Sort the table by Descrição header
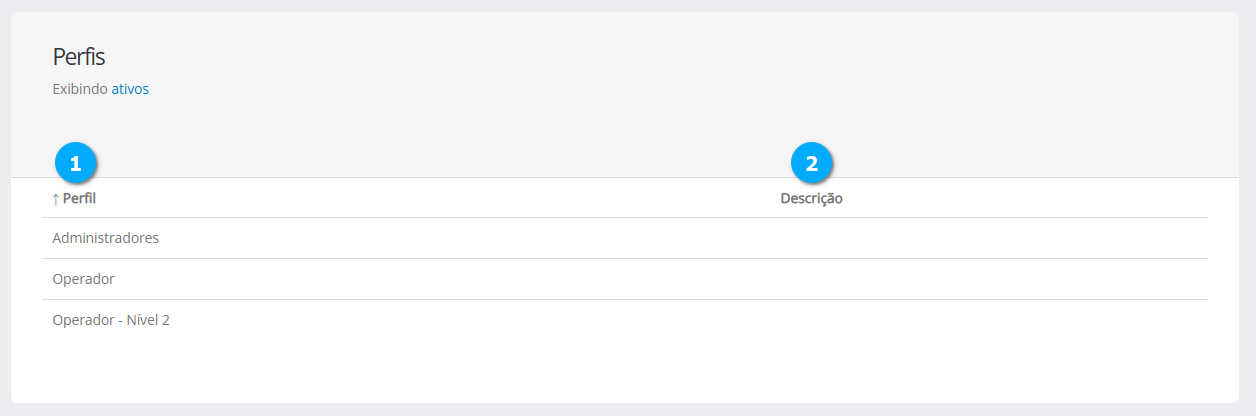This screenshot has height=416, width=1256. point(811,199)
